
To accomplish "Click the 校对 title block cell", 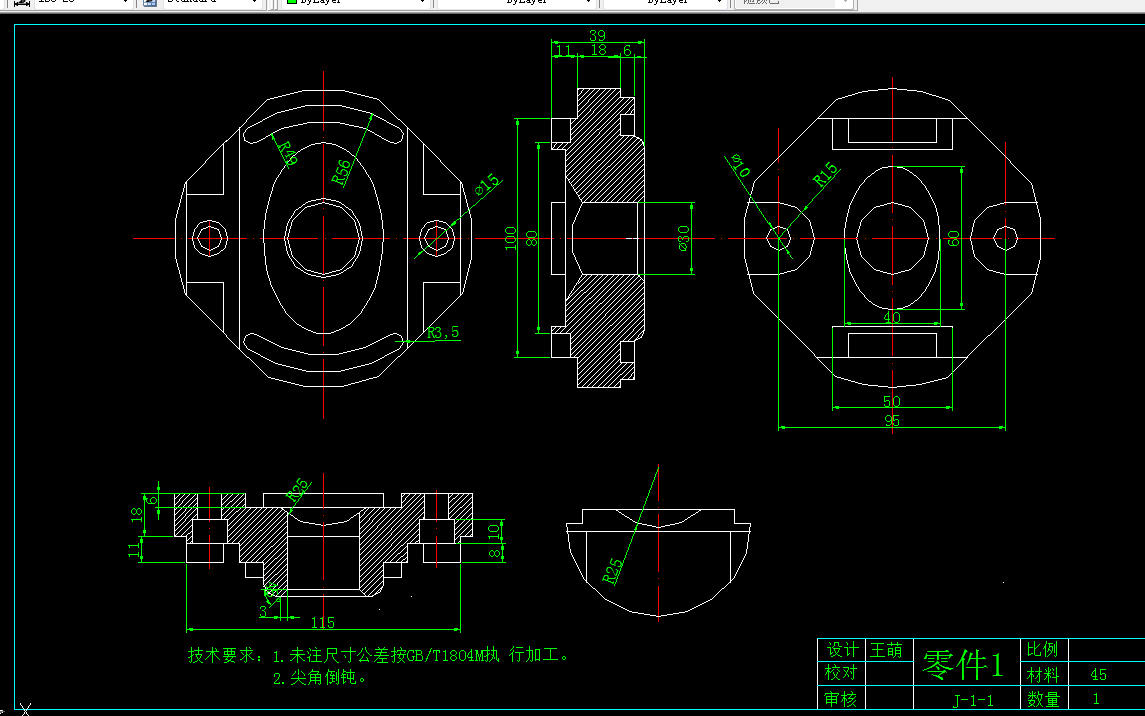I will 841,672.
